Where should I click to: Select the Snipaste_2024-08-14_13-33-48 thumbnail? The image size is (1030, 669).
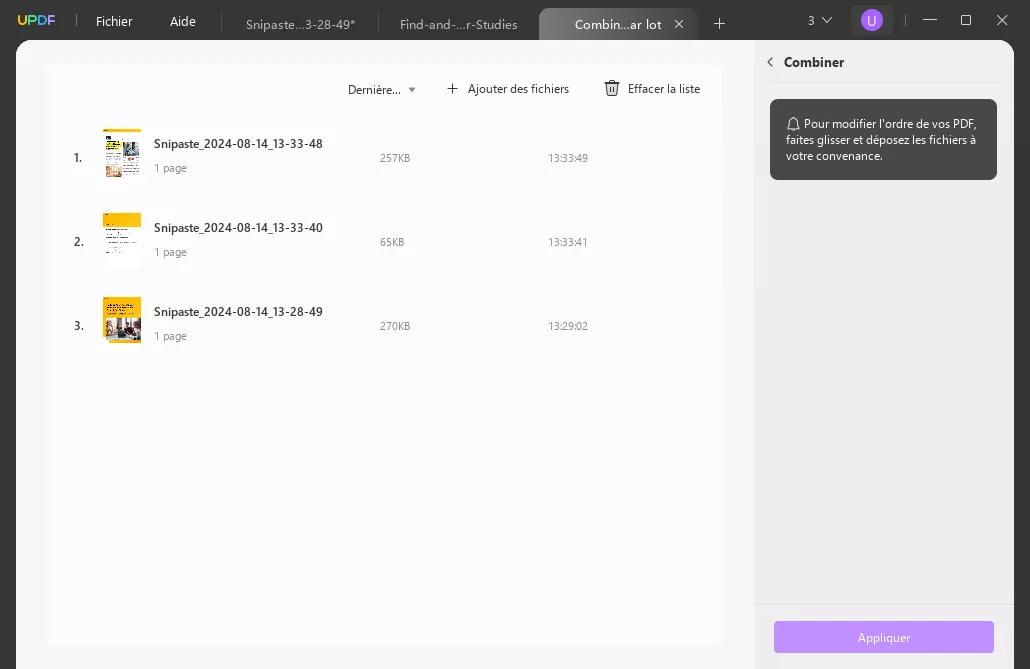(122, 153)
